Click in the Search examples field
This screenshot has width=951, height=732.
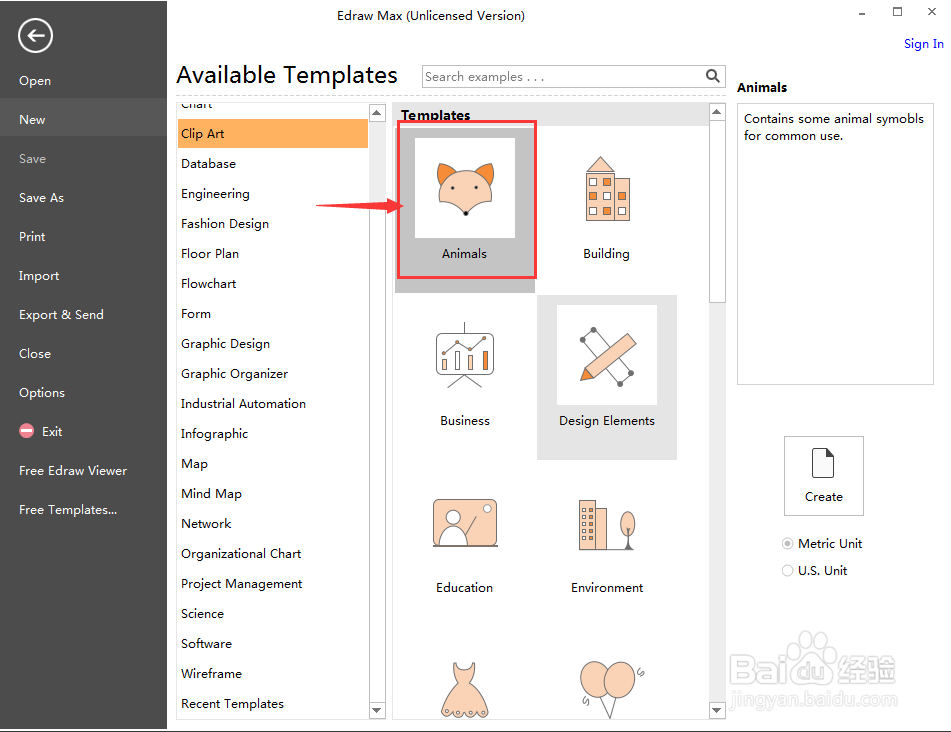563,76
